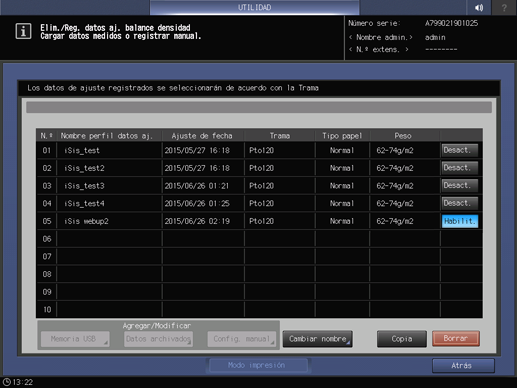Select empty row number 10
The width and height of the screenshot is (517, 388).
click(259, 309)
